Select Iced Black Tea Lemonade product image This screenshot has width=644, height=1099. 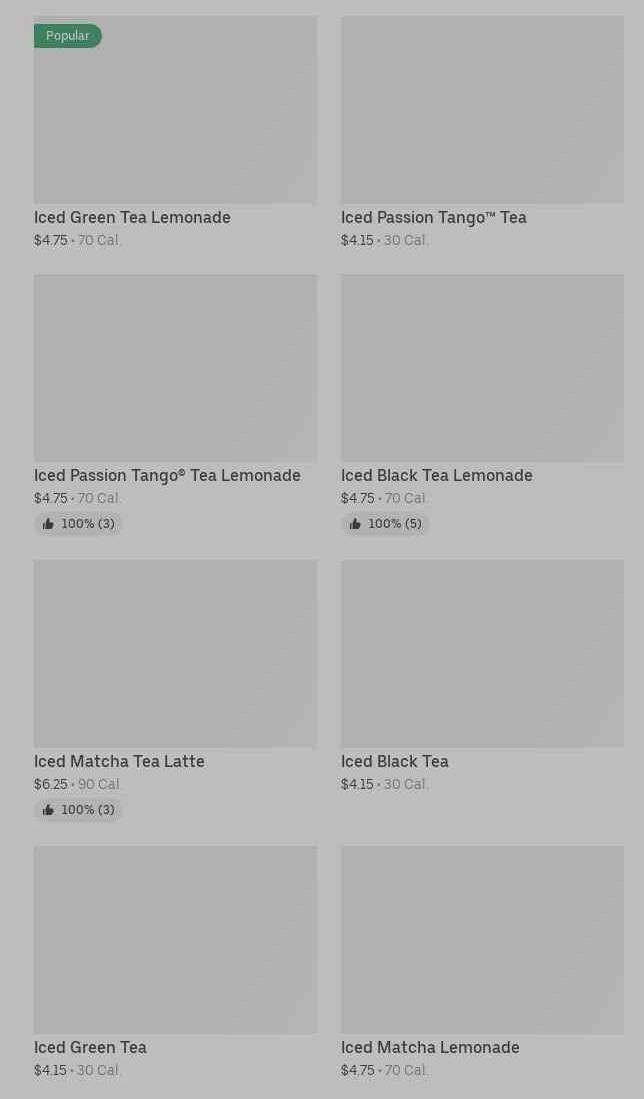coord(482,368)
